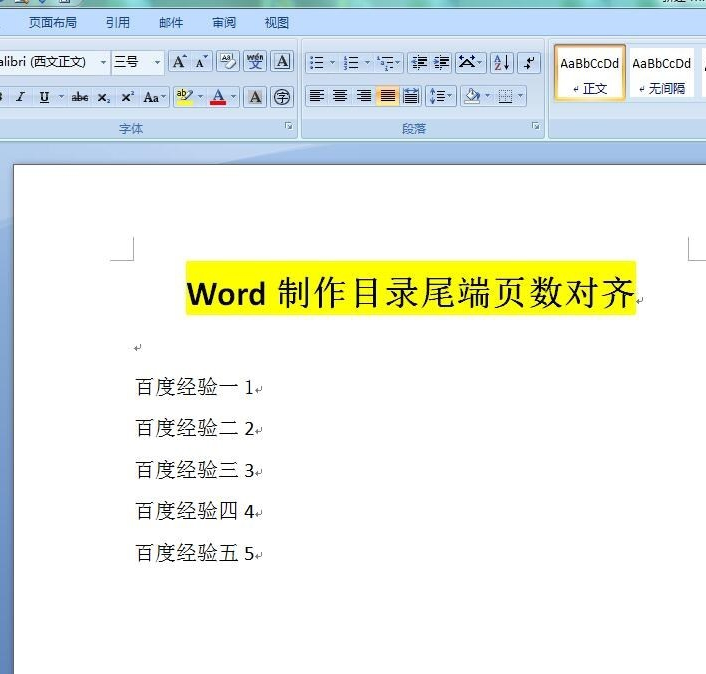Apply Character Border from the top font row
The width and height of the screenshot is (706, 674).
(x=282, y=62)
